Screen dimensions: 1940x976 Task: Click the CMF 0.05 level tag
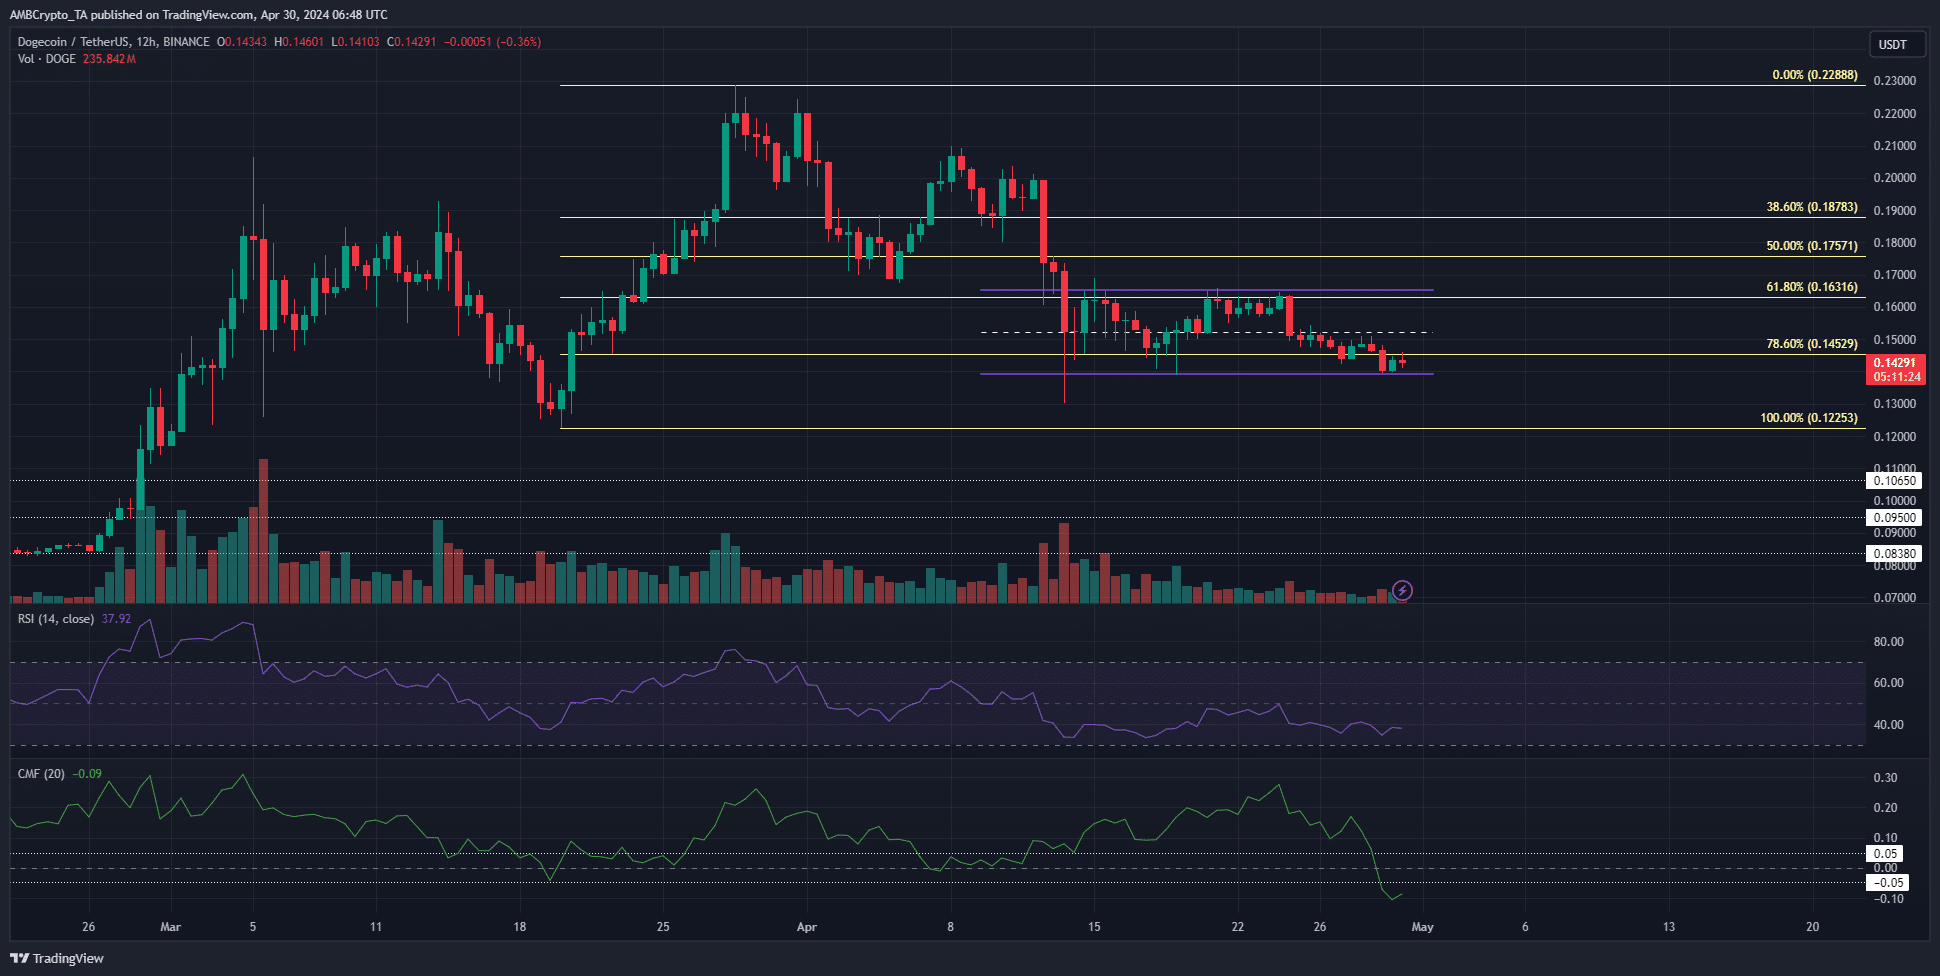(x=1886, y=854)
